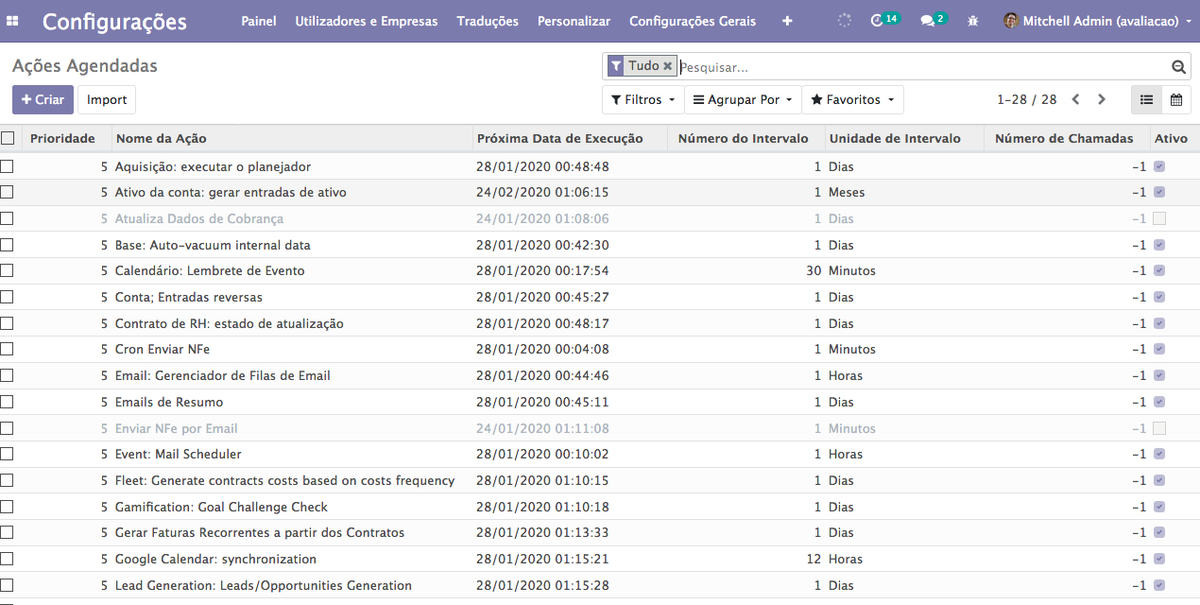Toggle Ativo for Enviar NFe por Email
This screenshot has width=1200, height=605.
pyautogui.click(x=1159, y=428)
